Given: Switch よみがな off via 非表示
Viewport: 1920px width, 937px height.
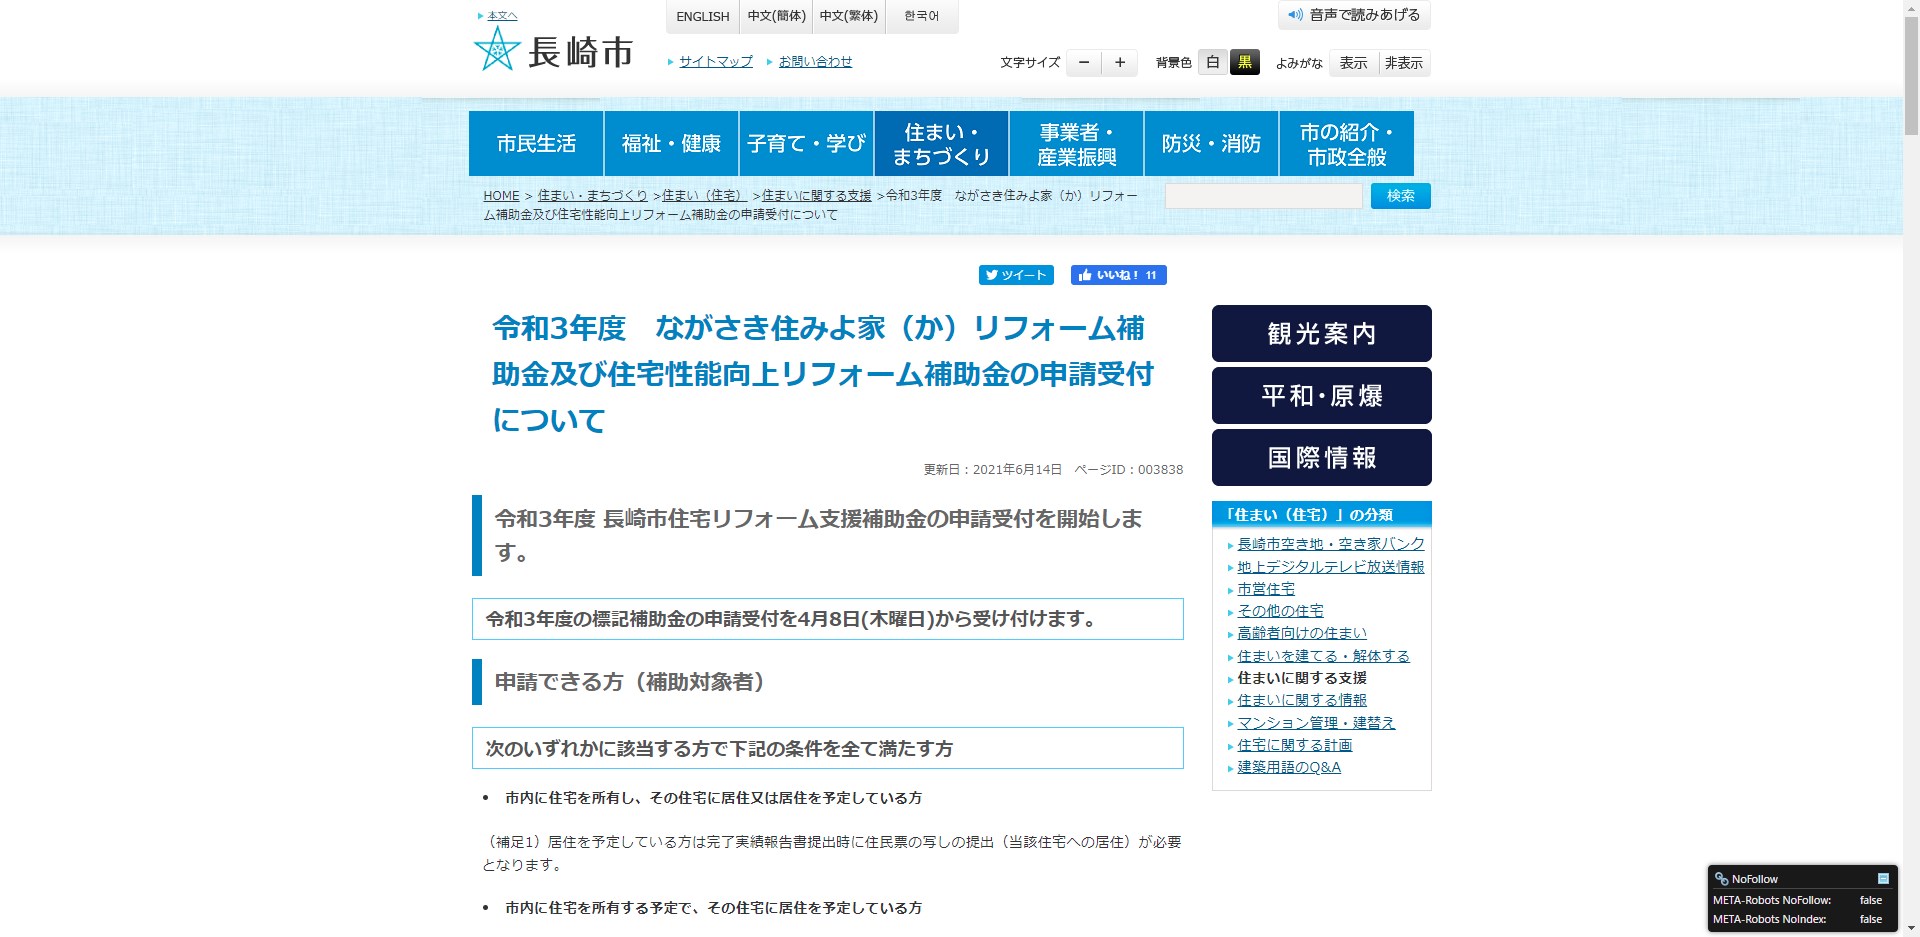Looking at the screenshot, I should click(1404, 62).
